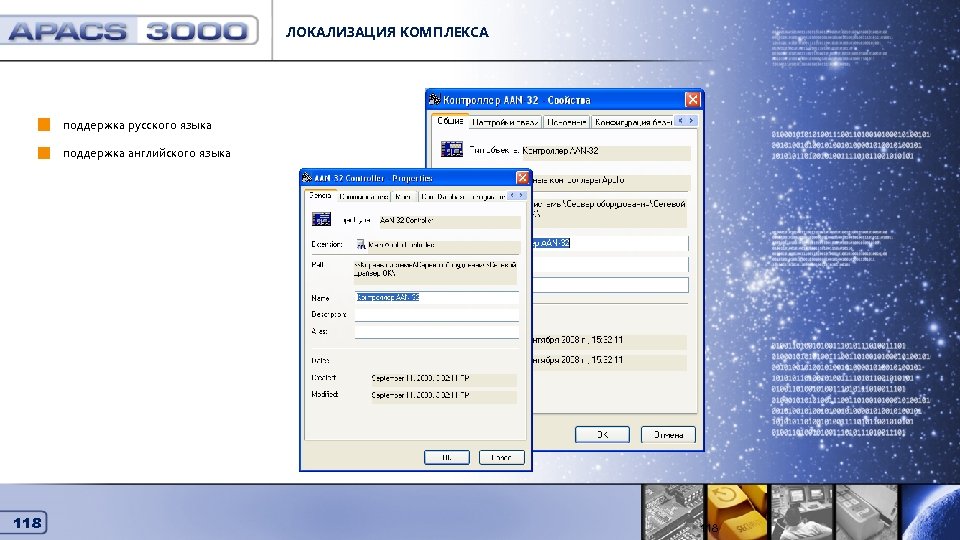Click the controller type icon in English dialog

(x=321, y=219)
